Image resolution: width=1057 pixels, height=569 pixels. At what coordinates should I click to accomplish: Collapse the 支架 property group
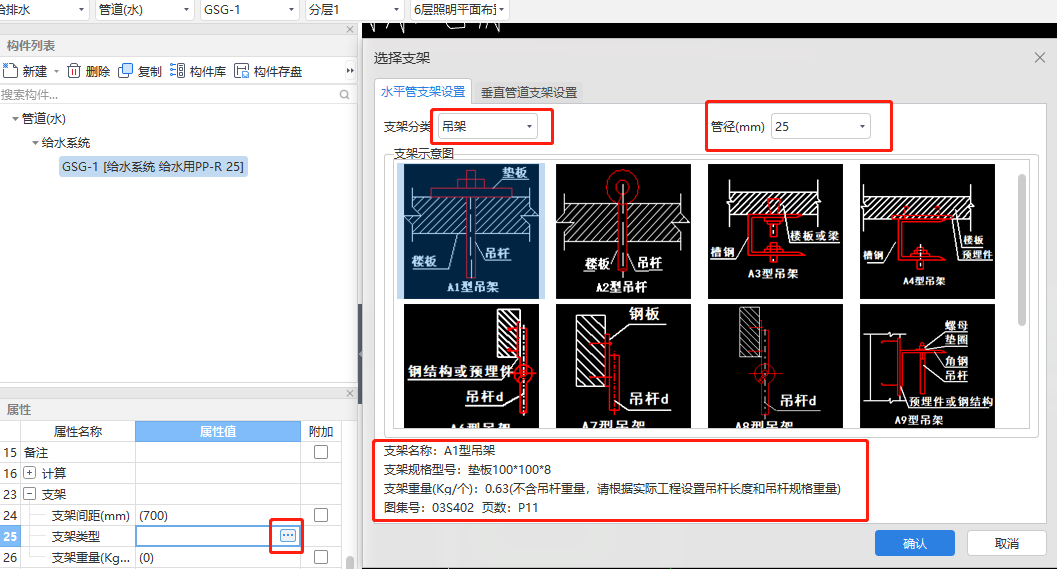(x=30, y=493)
